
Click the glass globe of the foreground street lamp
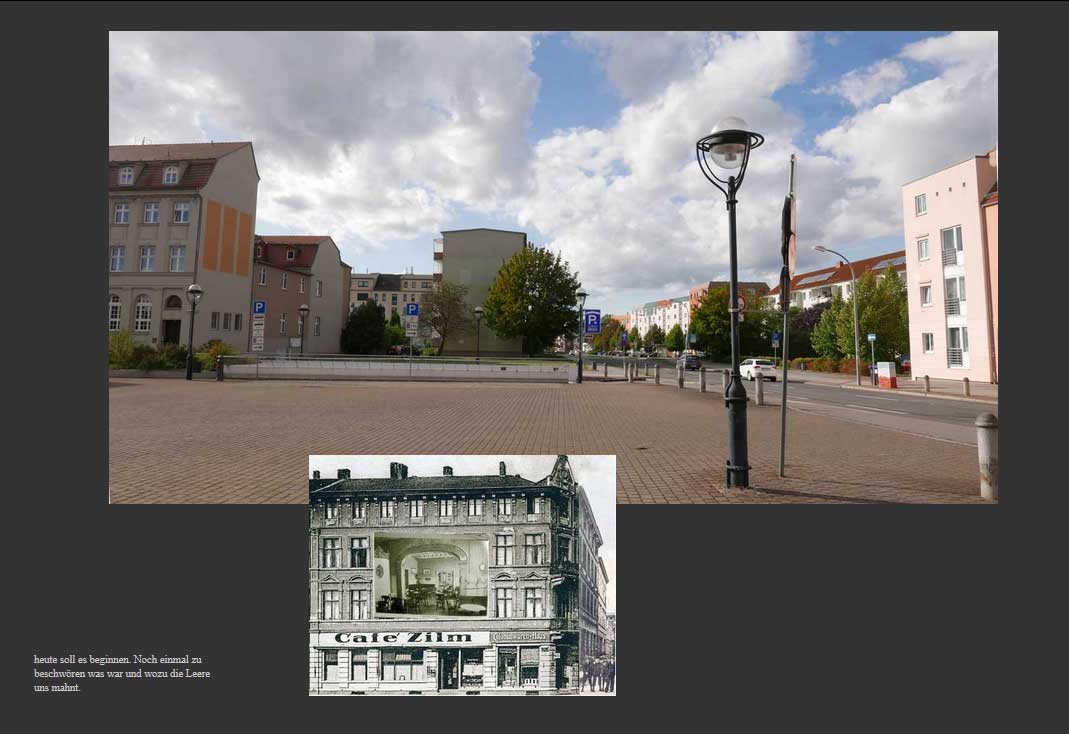pos(729,142)
